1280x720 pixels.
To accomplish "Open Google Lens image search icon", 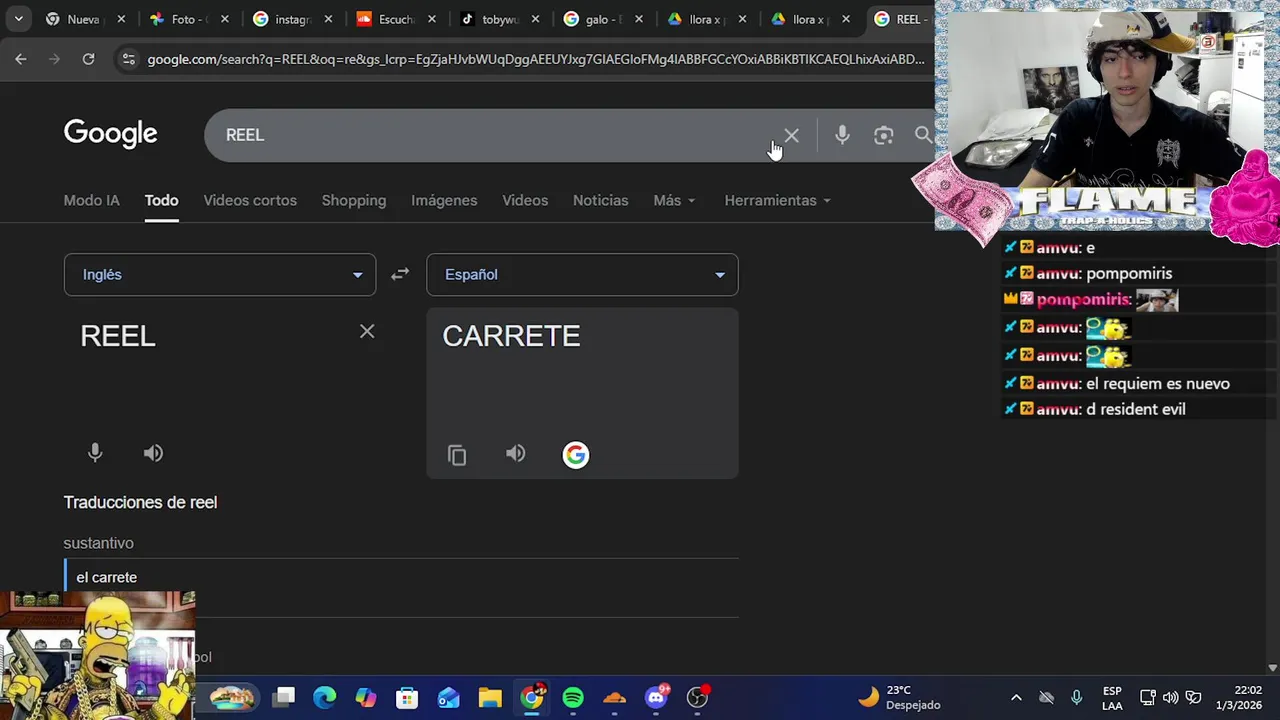I will click(x=883, y=135).
